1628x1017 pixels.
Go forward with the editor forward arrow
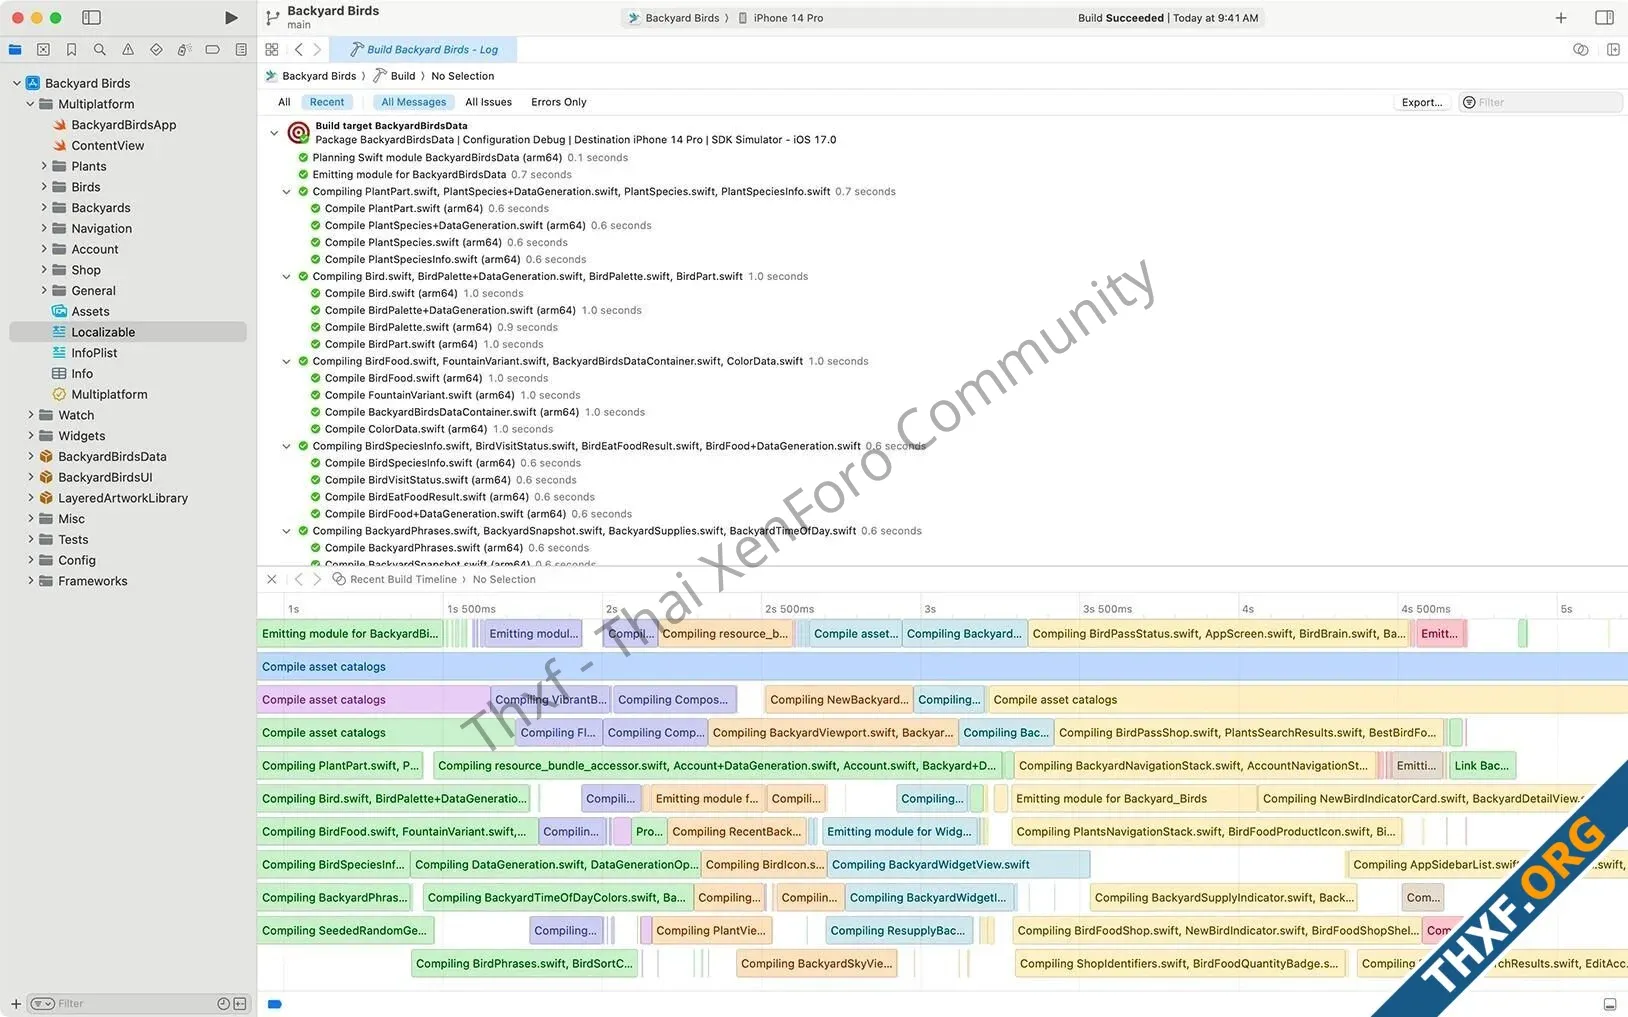pos(317,49)
